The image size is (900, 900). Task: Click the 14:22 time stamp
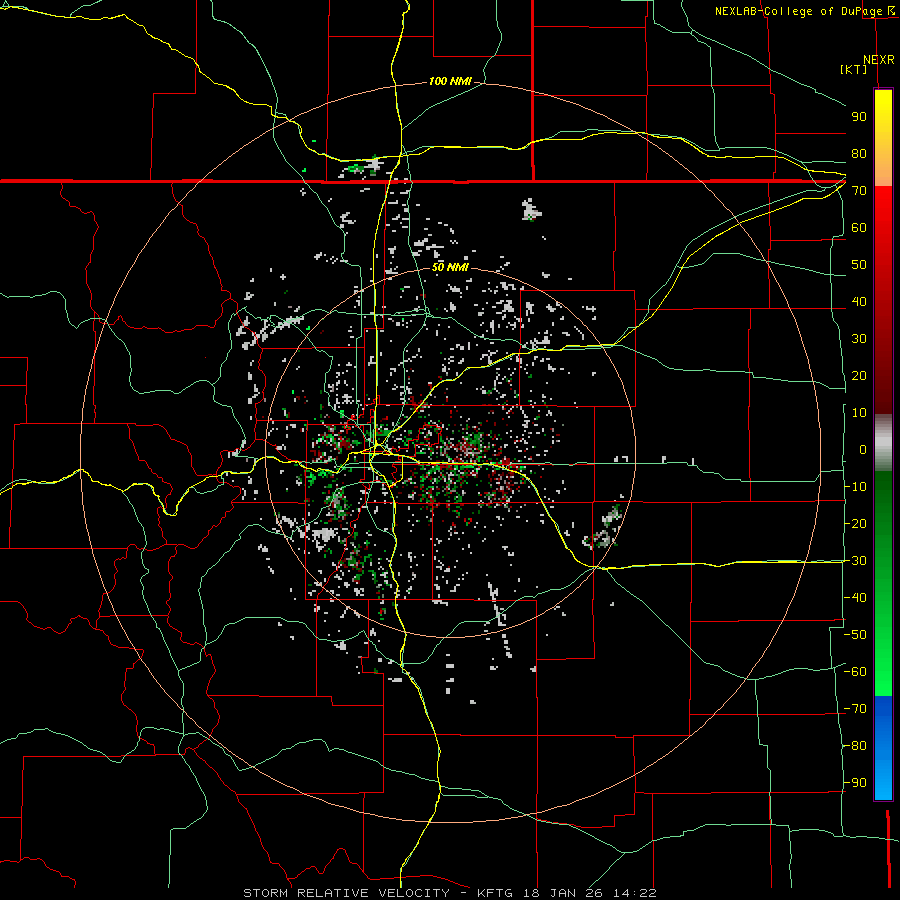coord(633,893)
